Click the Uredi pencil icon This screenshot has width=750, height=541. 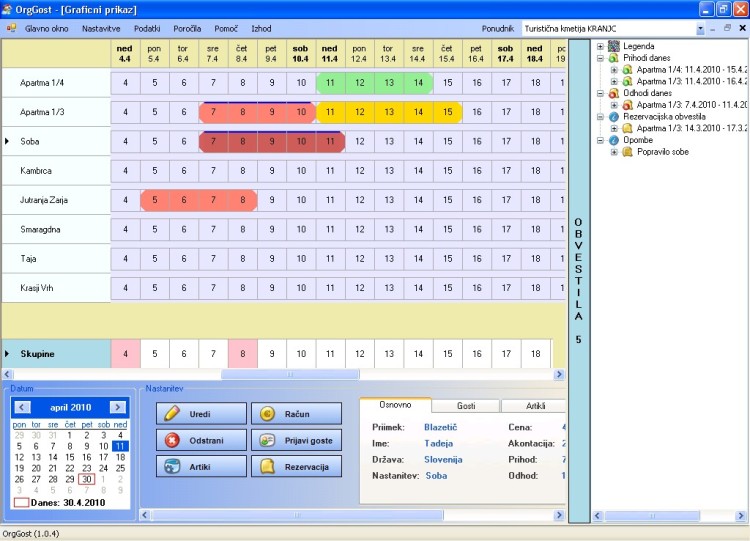[x=172, y=413]
